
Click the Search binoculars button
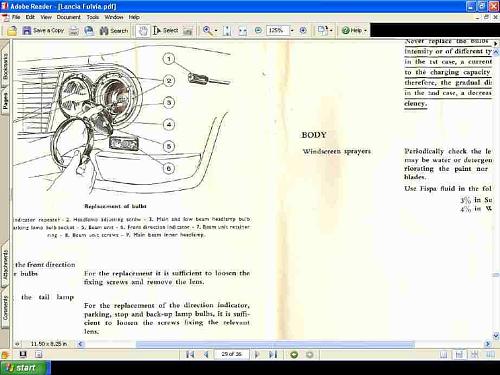click(x=114, y=31)
